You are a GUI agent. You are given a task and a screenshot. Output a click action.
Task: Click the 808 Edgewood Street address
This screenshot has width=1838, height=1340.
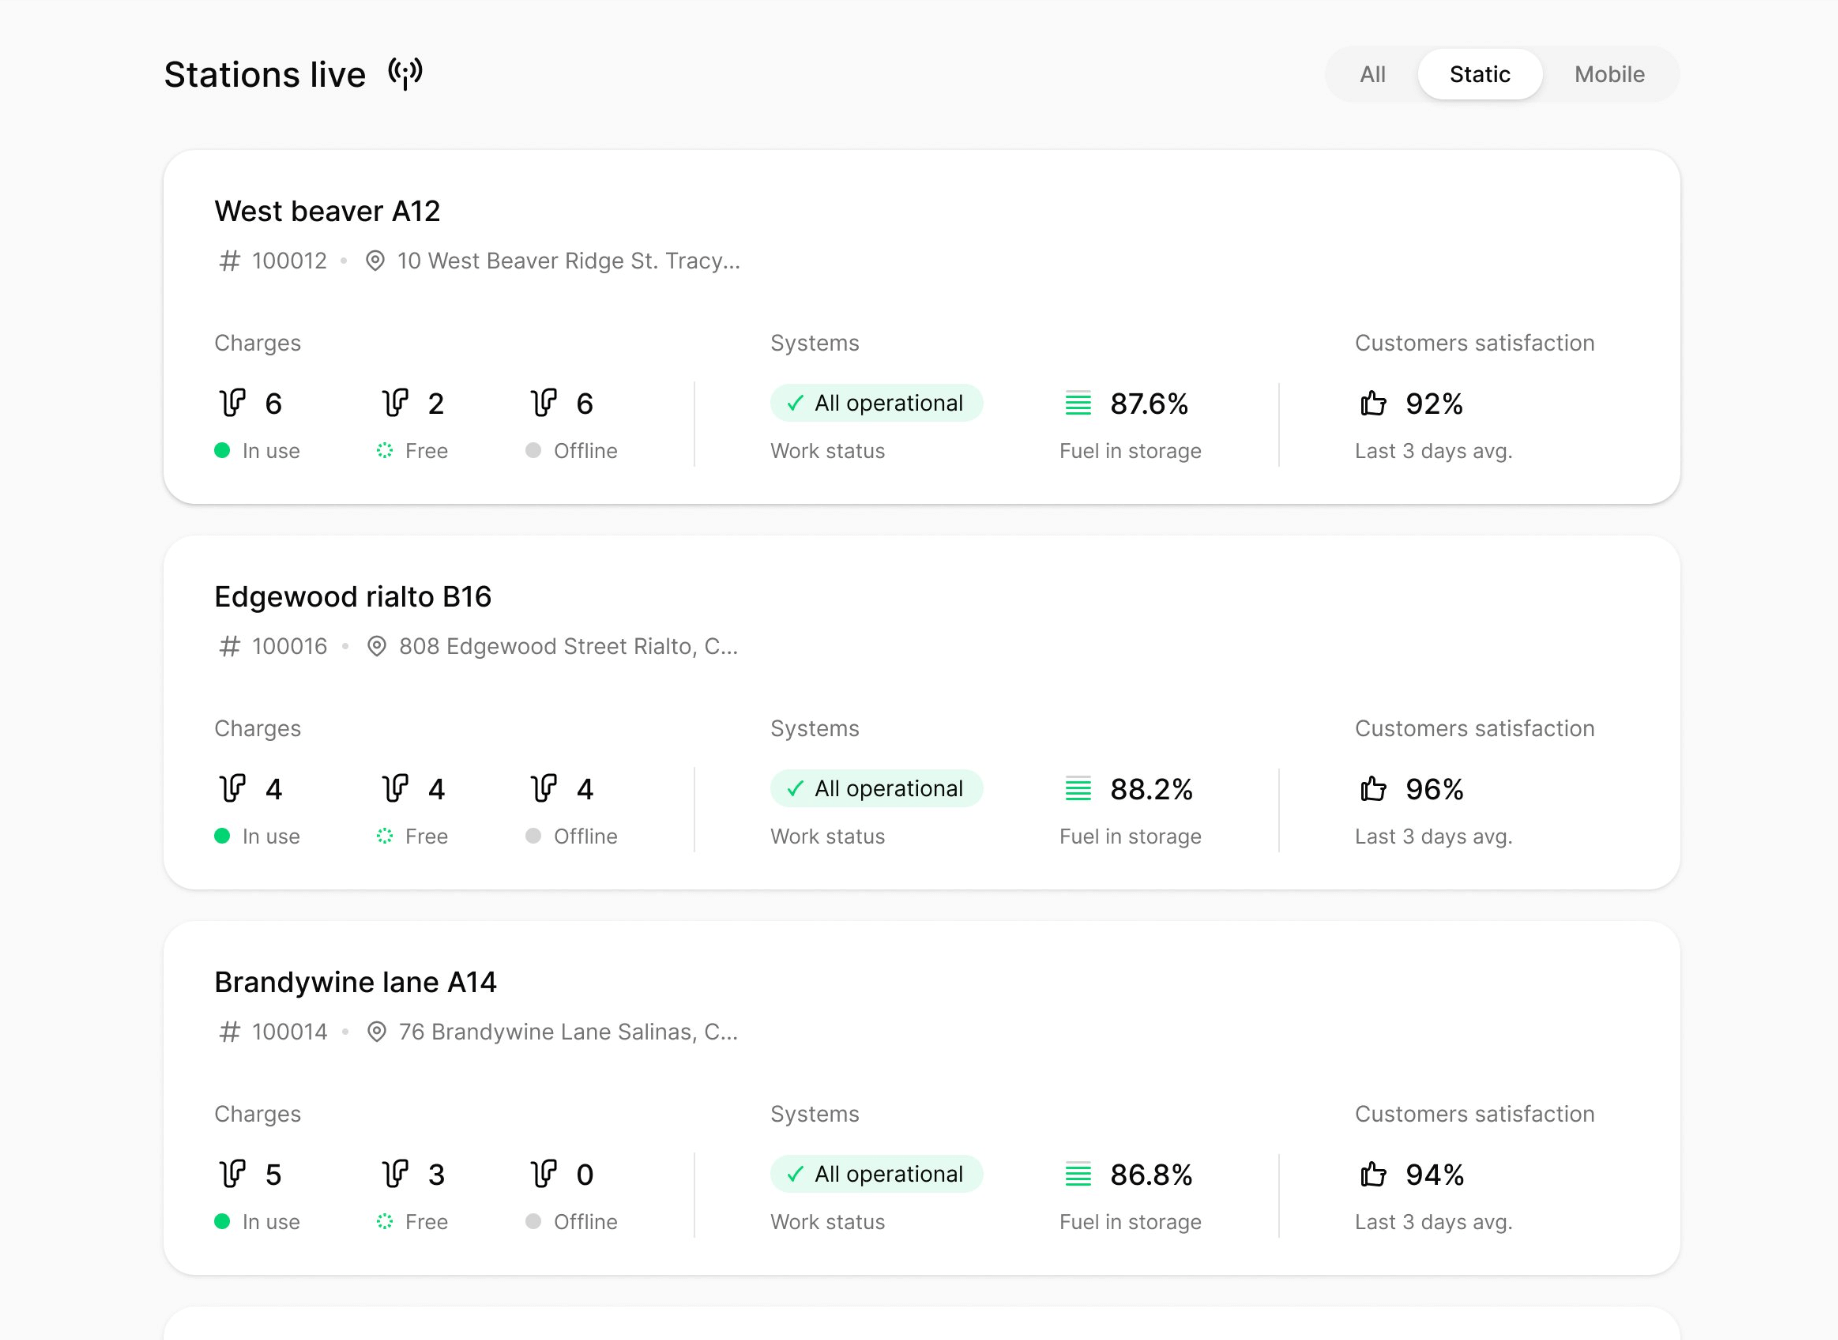[x=568, y=647]
